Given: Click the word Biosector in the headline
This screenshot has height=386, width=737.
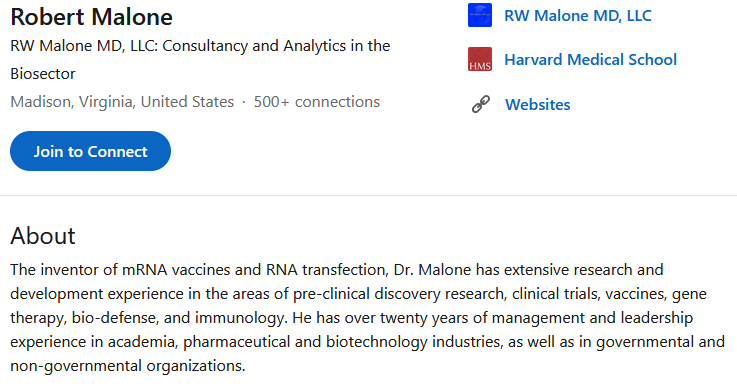Looking at the screenshot, I should [43, 74].
